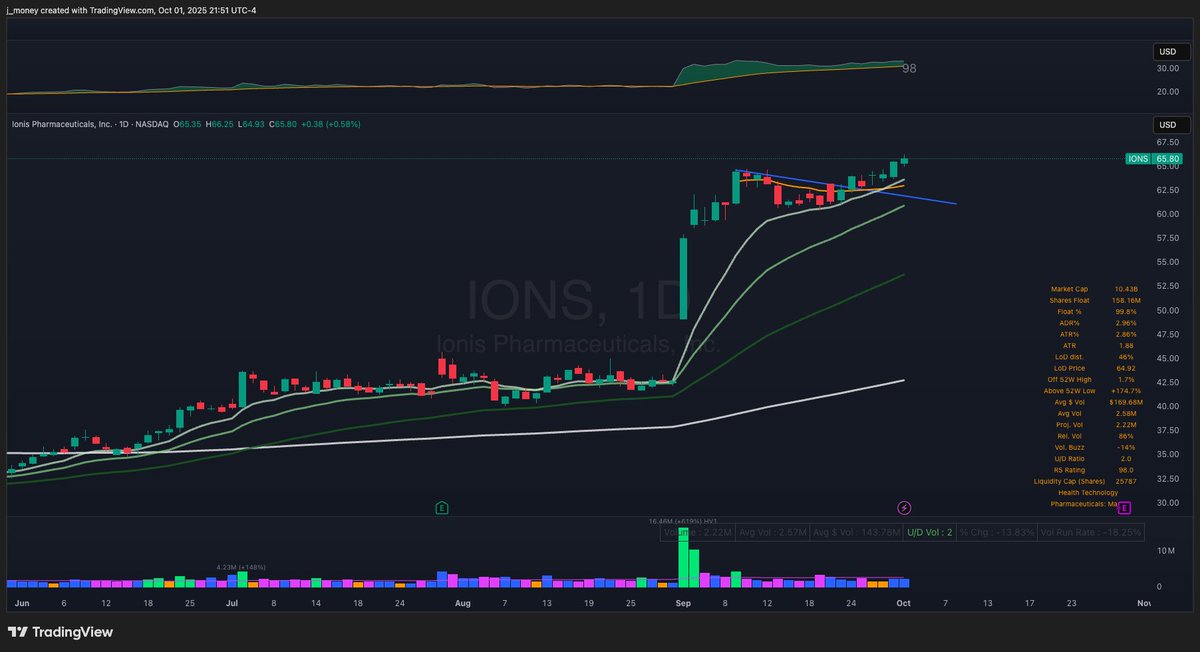1200x652 pixels.
Task: Click the LoD Price 64.92 value
Action: tap(1126, 368)
